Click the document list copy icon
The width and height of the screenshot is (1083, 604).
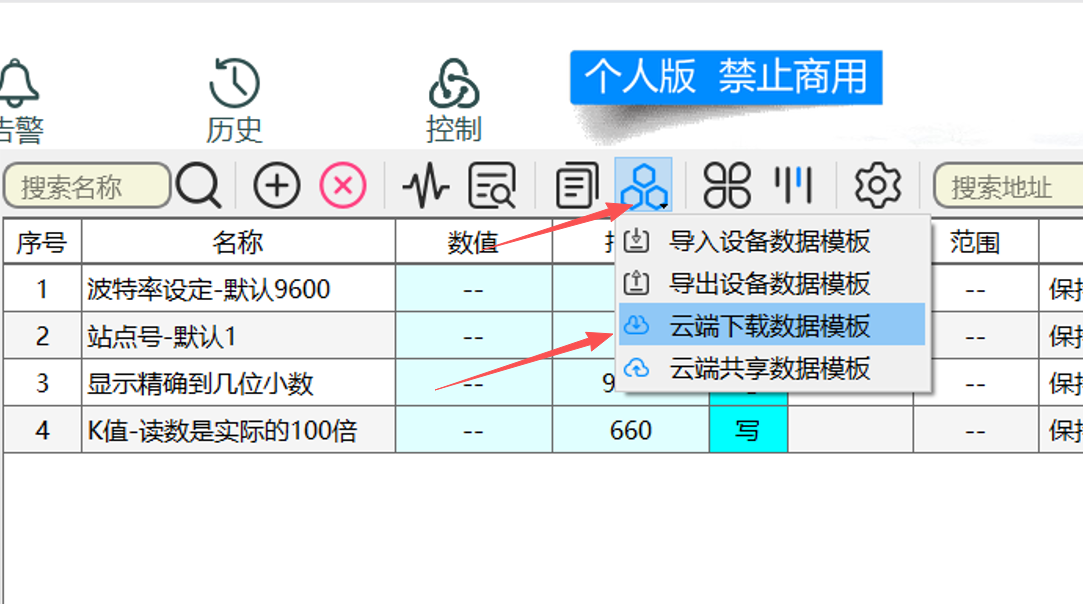coord(577,185)
